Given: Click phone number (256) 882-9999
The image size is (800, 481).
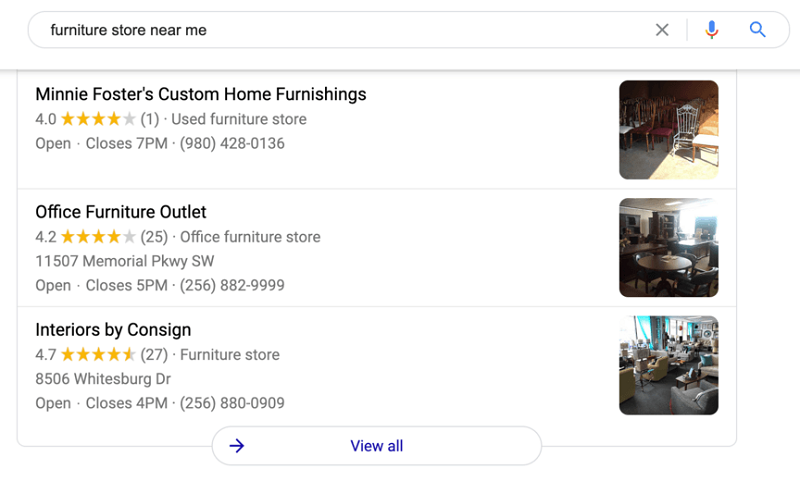Looking at the screenshot, I should click(x=232, y=285).
